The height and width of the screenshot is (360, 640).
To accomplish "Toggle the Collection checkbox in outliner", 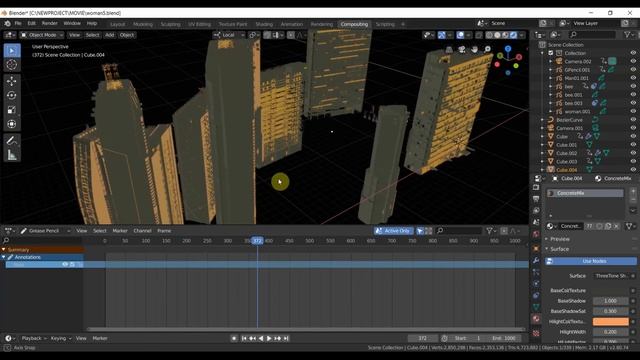I will pyautogui.click(x=551, y=53).
